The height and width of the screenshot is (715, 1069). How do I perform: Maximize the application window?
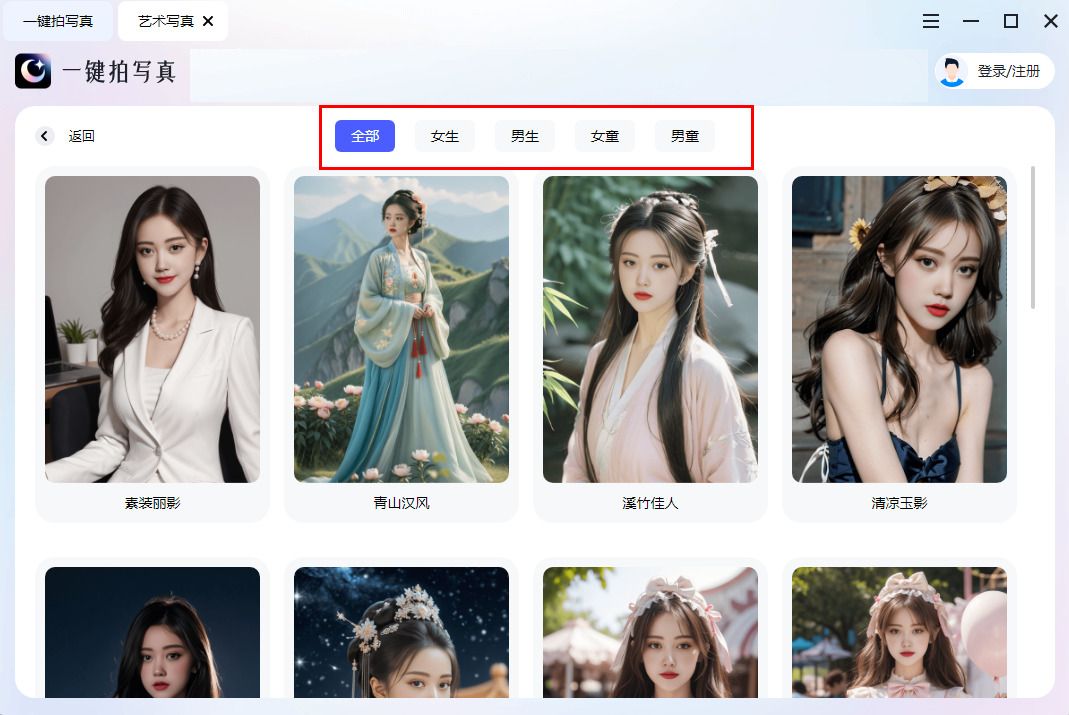pos(1011,21)
